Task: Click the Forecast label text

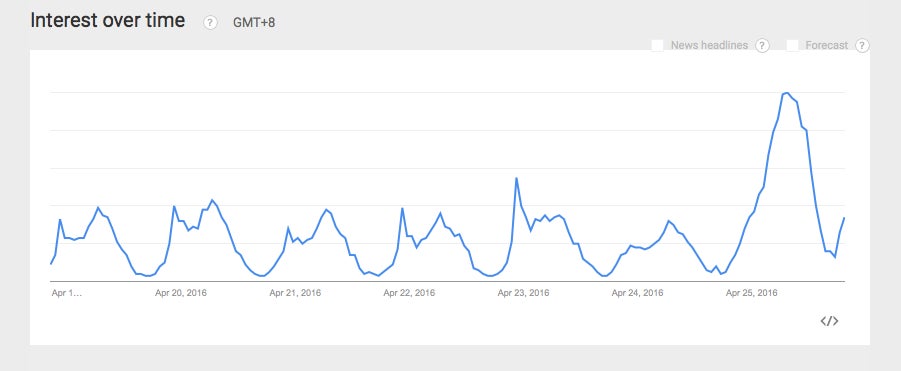Action: click(826, 45)
